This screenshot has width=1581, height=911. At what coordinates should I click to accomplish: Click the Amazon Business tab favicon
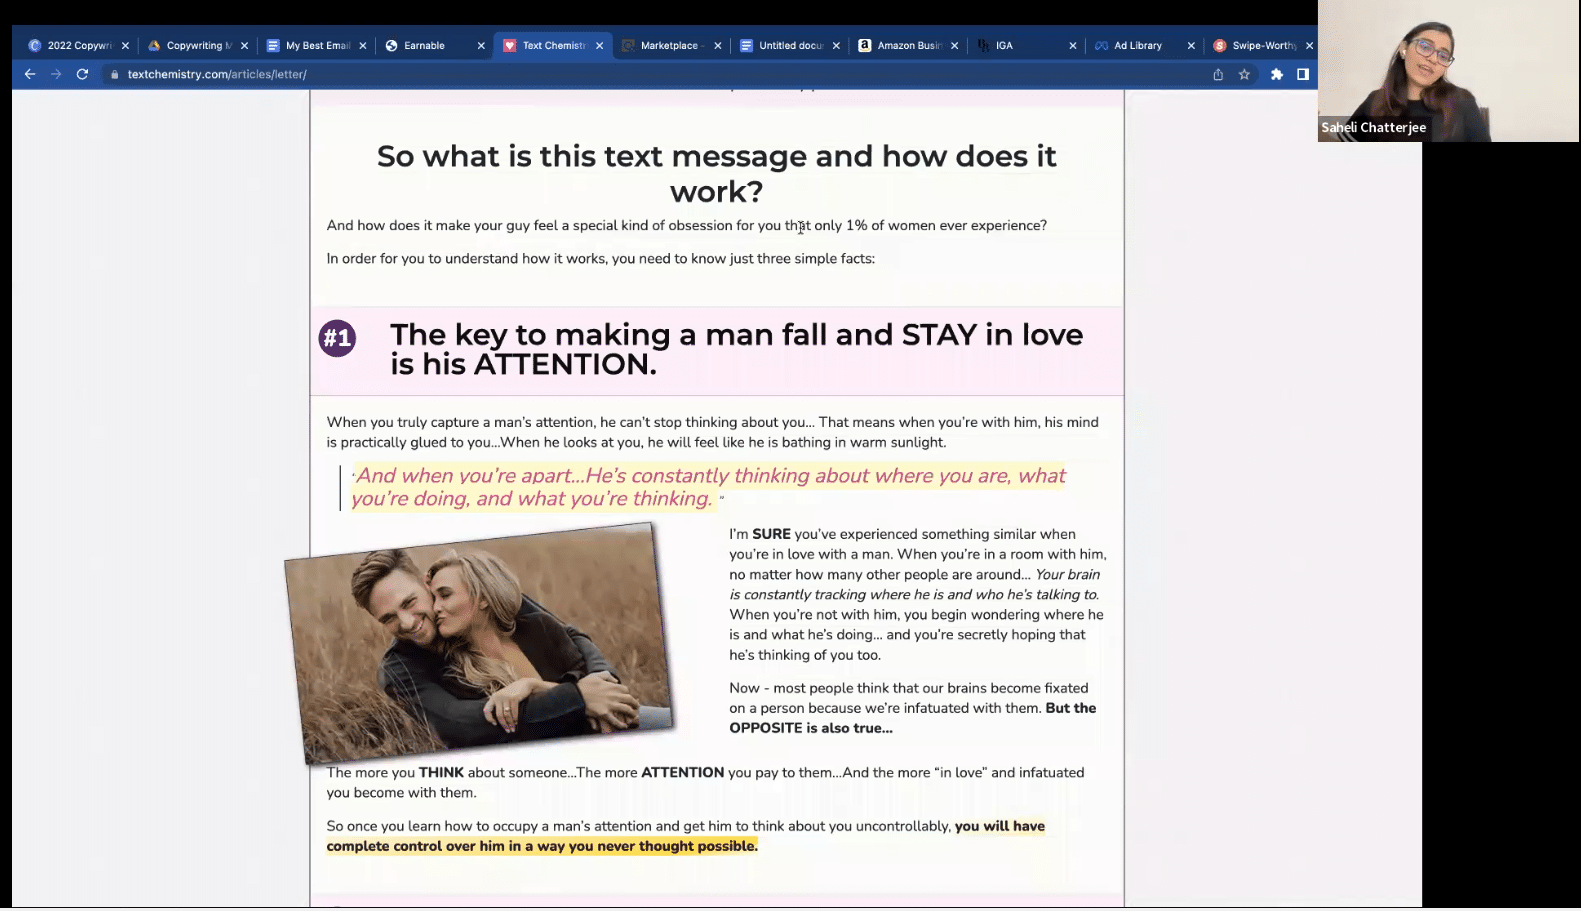(x=865, y=45)
